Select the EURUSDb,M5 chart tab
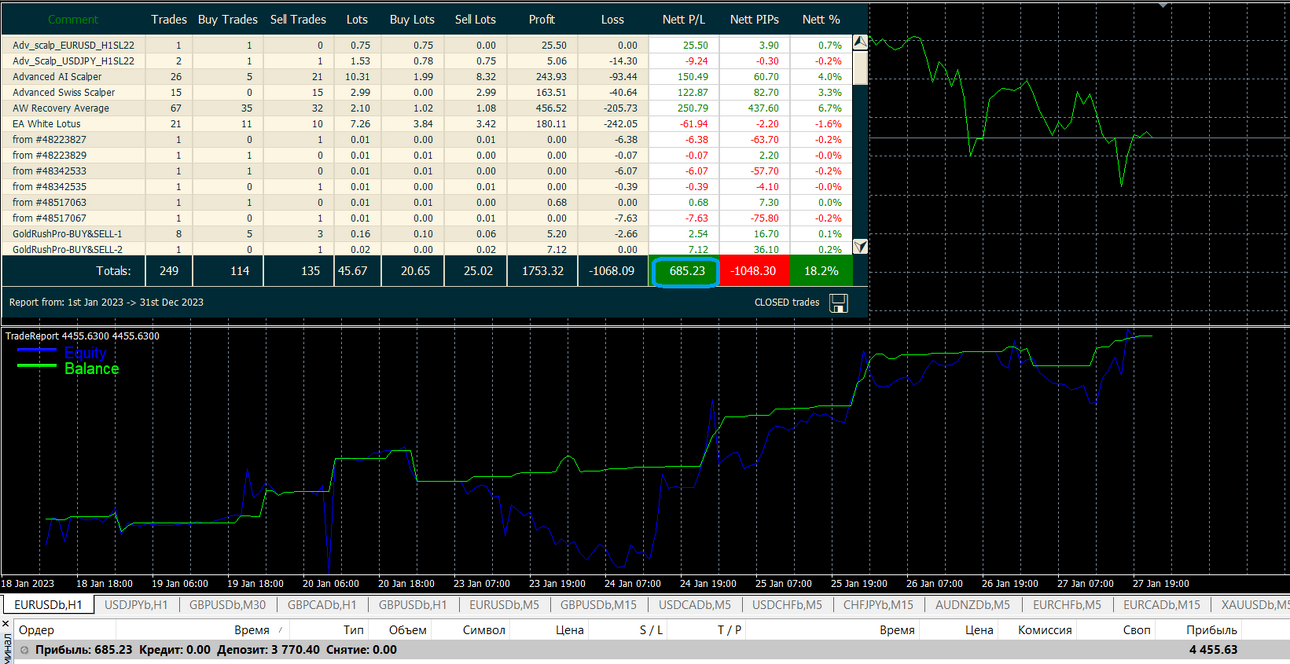The width and height of the screenshot is (1290, 664). click(505, 604)
